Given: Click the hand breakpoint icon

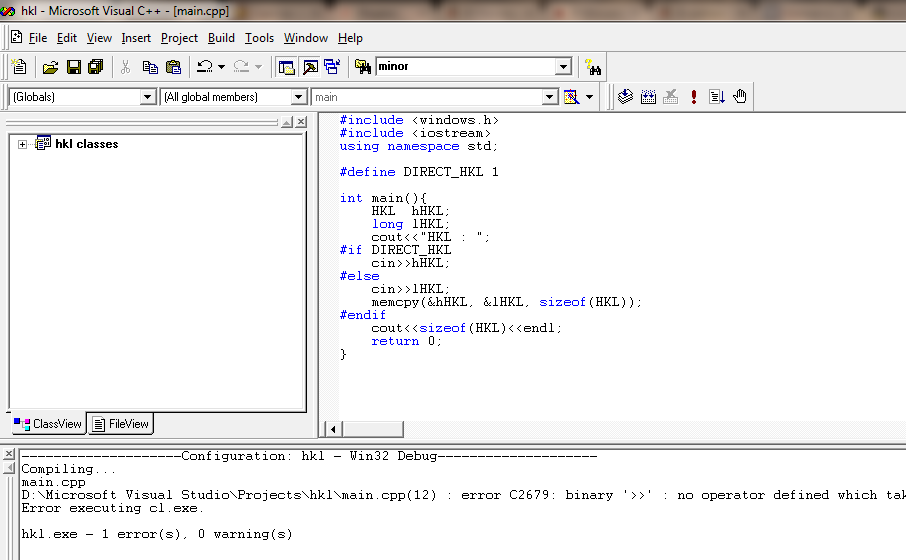Looking at the screenshot, I should point(740,97).
